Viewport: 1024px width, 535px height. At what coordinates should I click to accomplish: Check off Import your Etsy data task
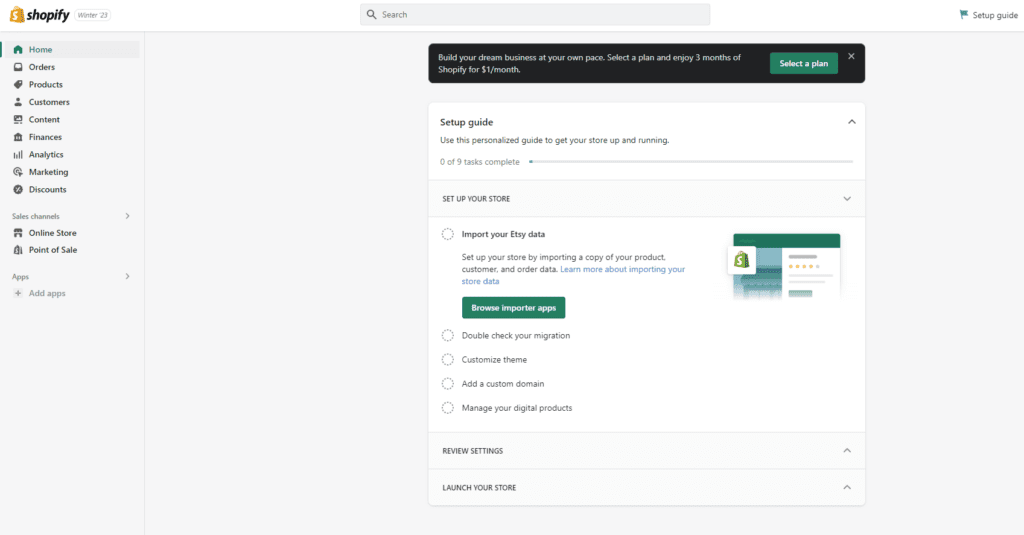point(447,234)
